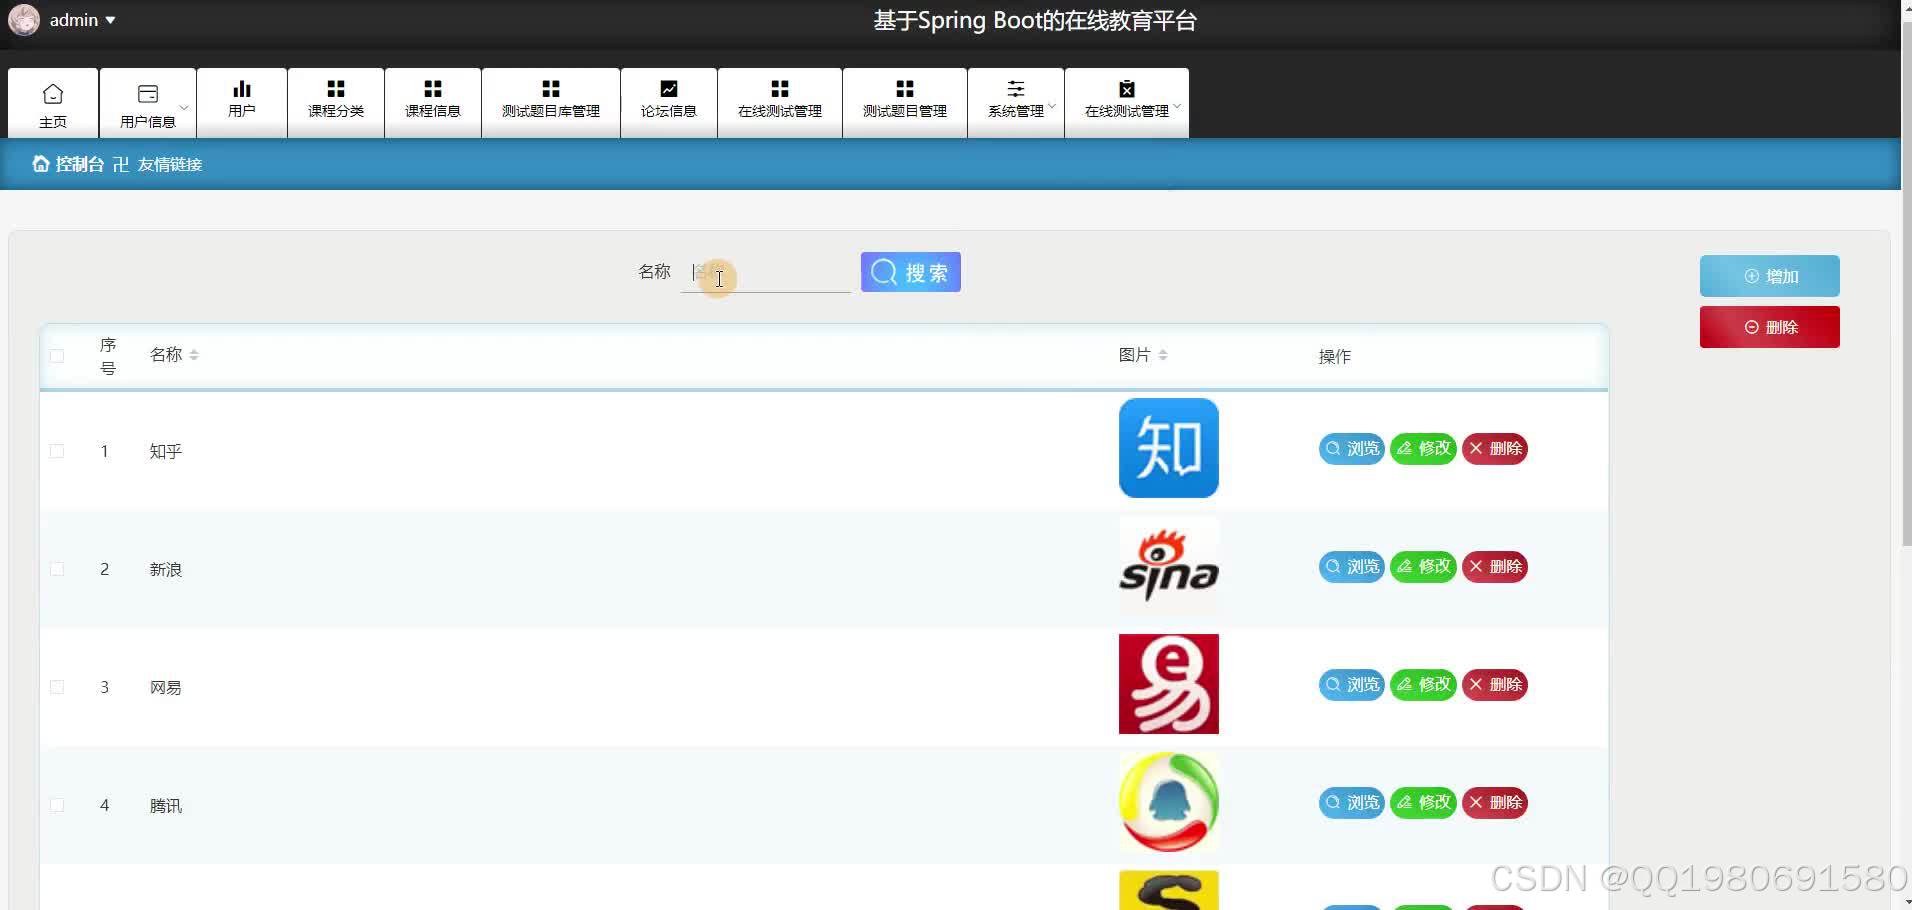Viewport: 1912px width, 910px height.
Task: Expand the 系统管理 dropdown chevron
Action: (x=1052, y=105)
